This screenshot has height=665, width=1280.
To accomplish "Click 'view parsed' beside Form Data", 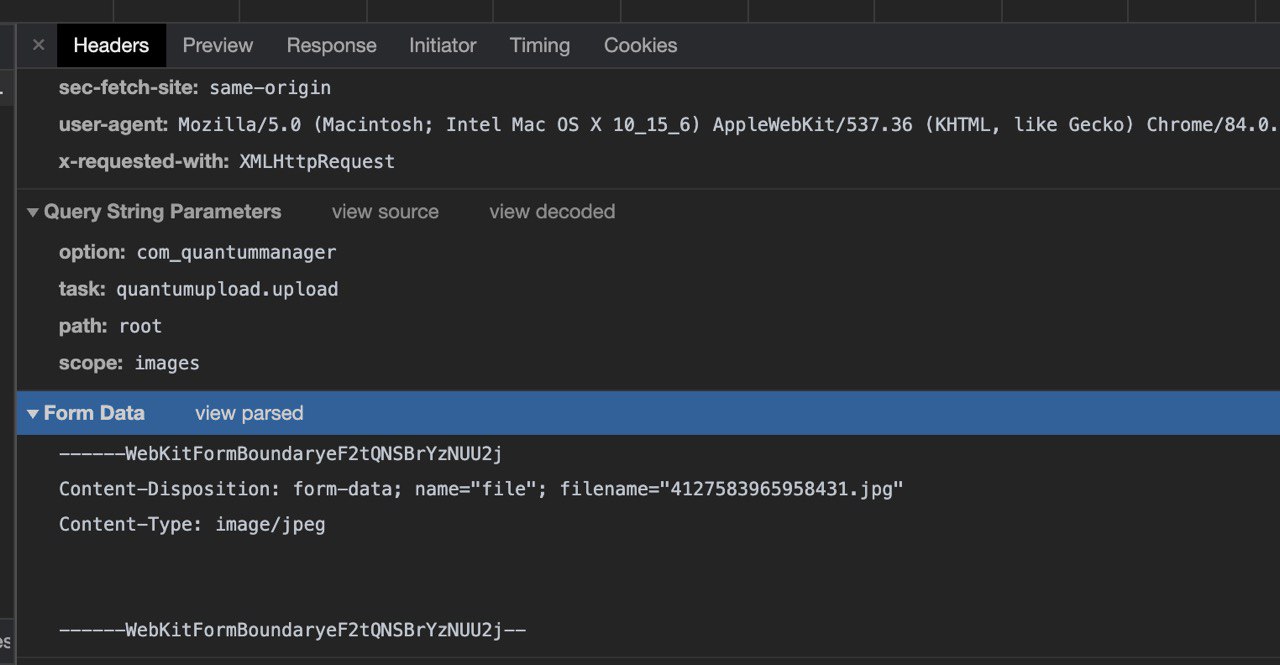I will click(x=249, y=413).
